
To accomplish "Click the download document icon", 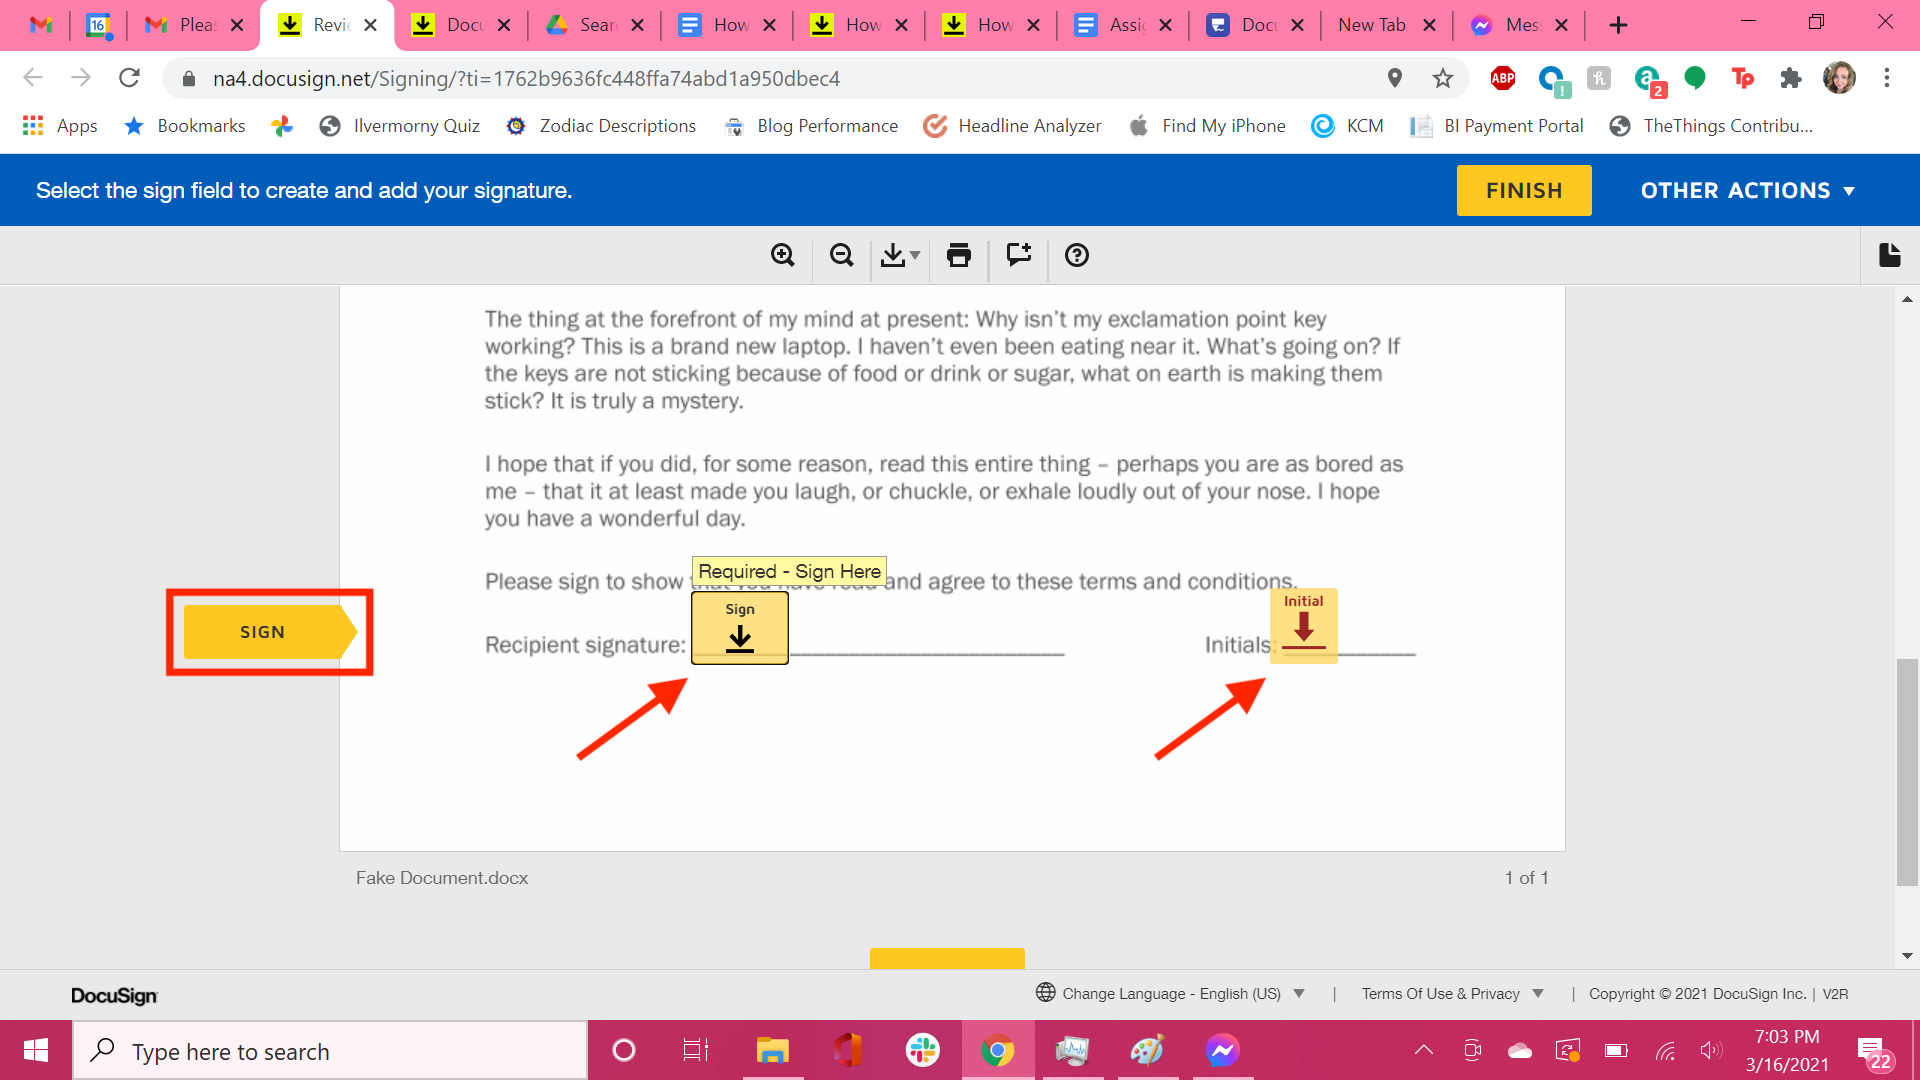I will (897, 256).
